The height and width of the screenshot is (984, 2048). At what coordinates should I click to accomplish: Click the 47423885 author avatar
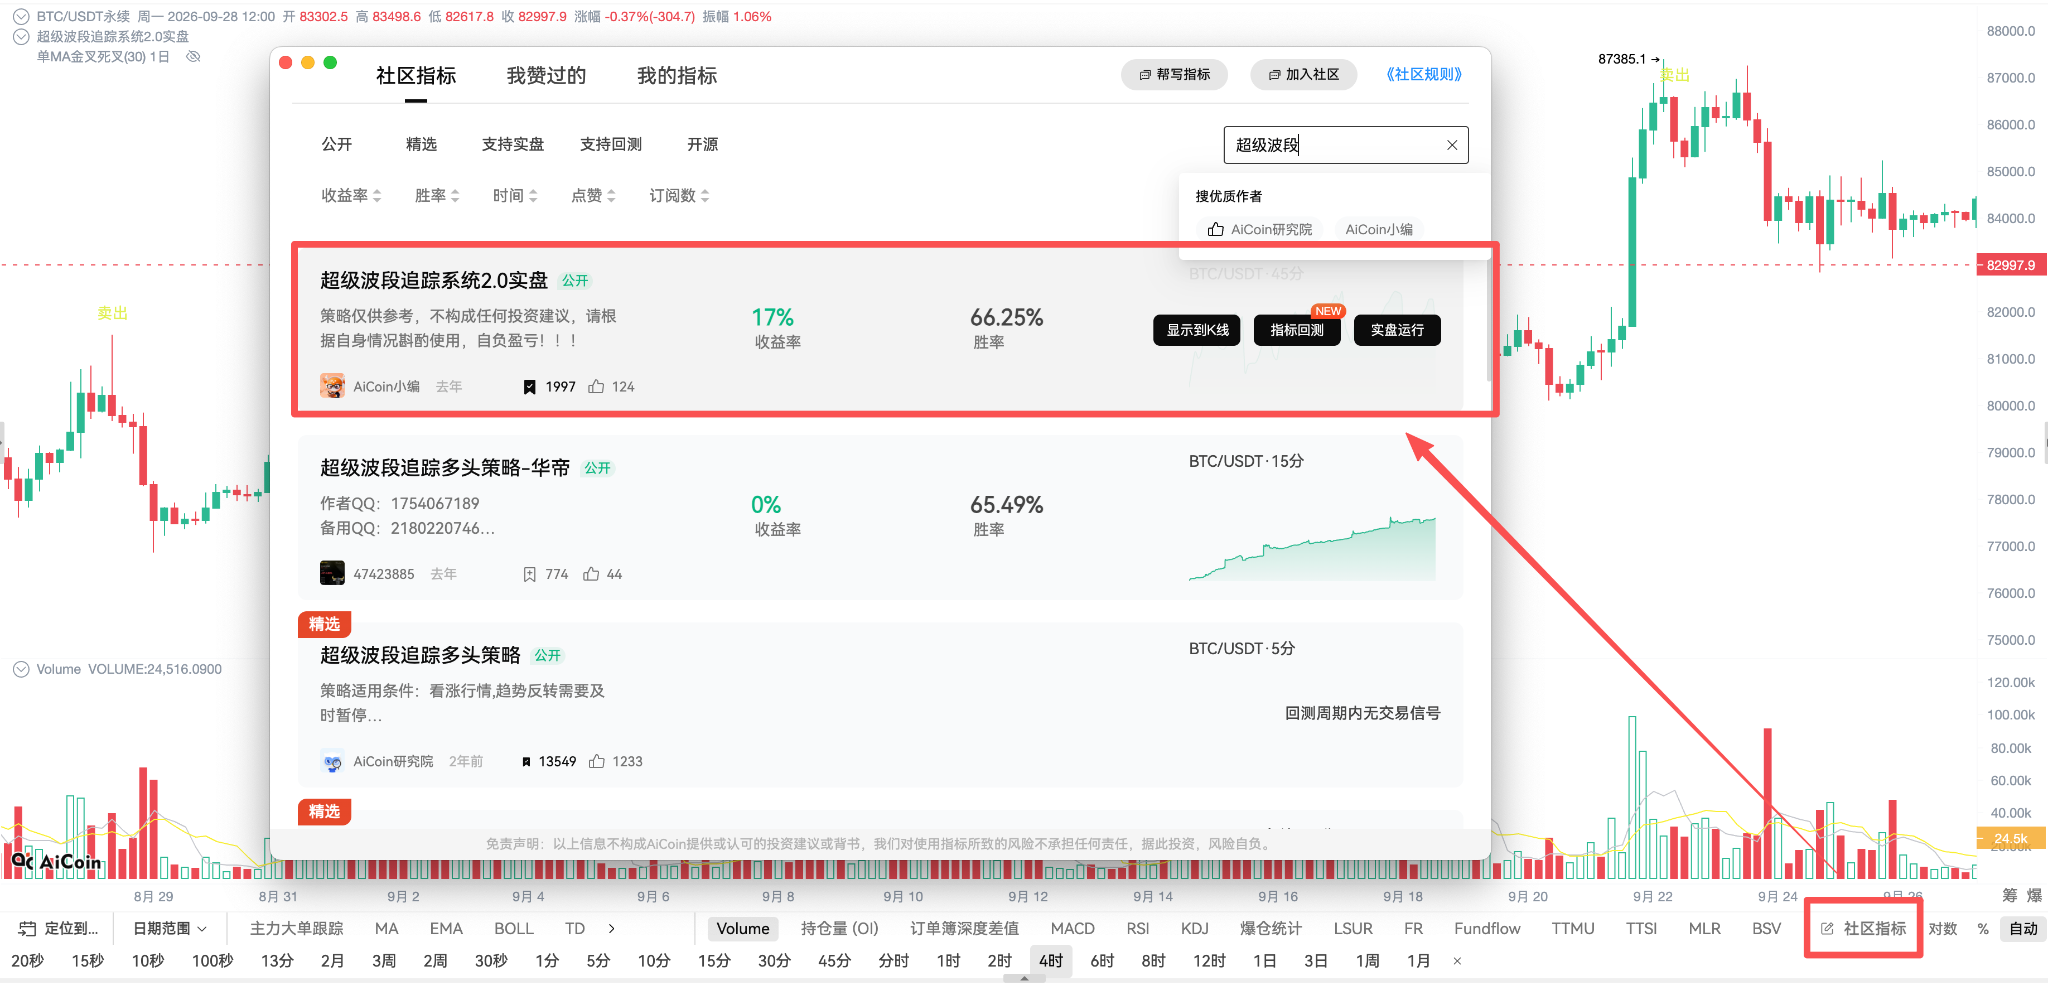[332, 573]
